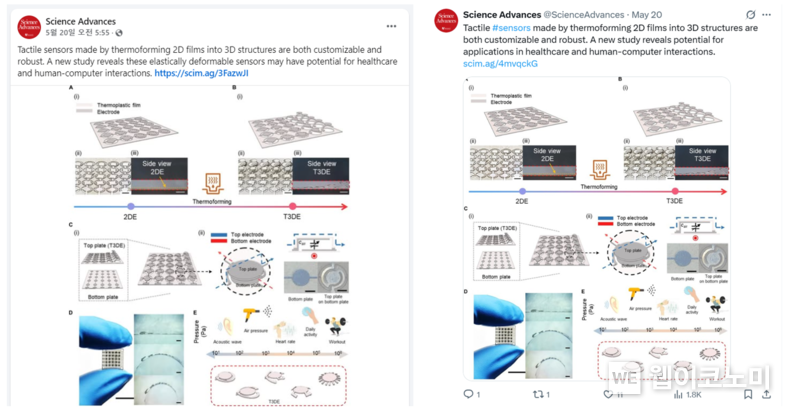
Task: Click the reply speech-bubble icon
Action: tap(469, 394)
